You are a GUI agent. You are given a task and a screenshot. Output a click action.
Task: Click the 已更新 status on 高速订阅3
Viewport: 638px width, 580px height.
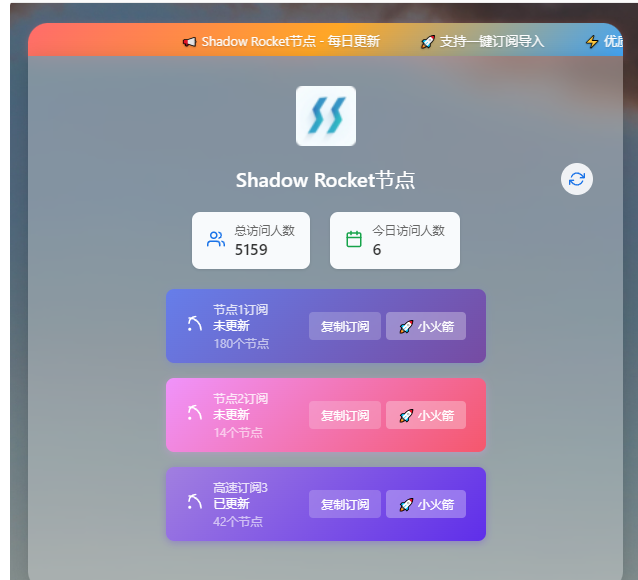point(231,504)
